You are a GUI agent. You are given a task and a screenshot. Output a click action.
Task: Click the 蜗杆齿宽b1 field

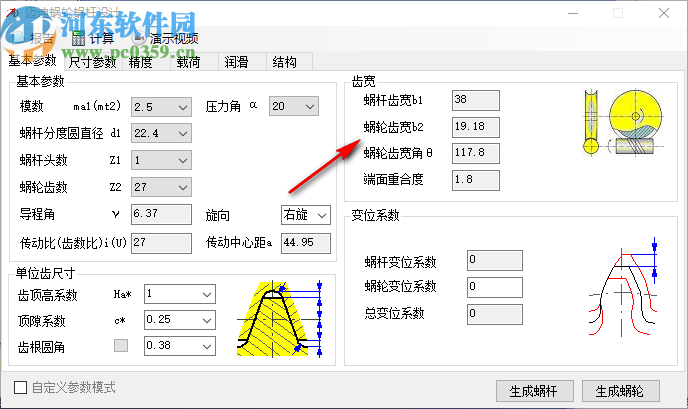[476, 100]
